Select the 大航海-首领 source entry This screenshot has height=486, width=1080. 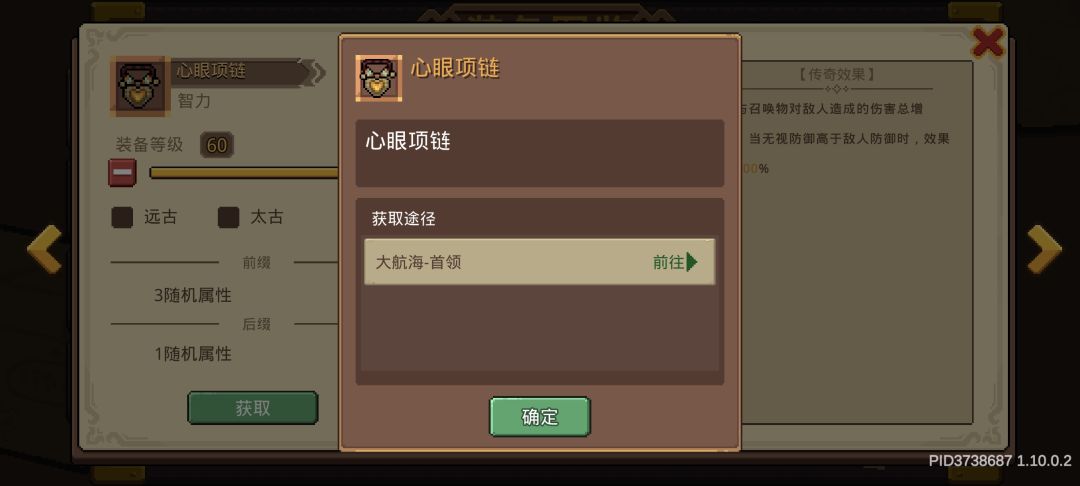point(539,262)
